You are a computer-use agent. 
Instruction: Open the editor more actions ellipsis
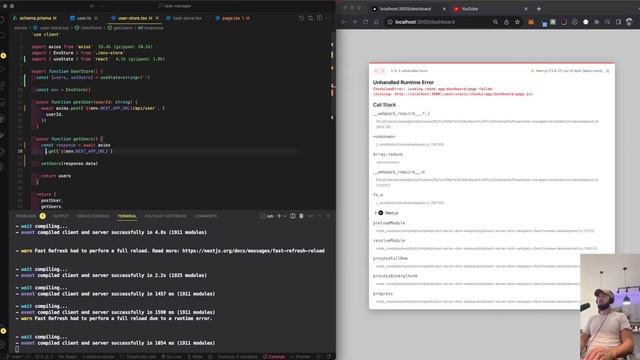(x=328, y=18)
